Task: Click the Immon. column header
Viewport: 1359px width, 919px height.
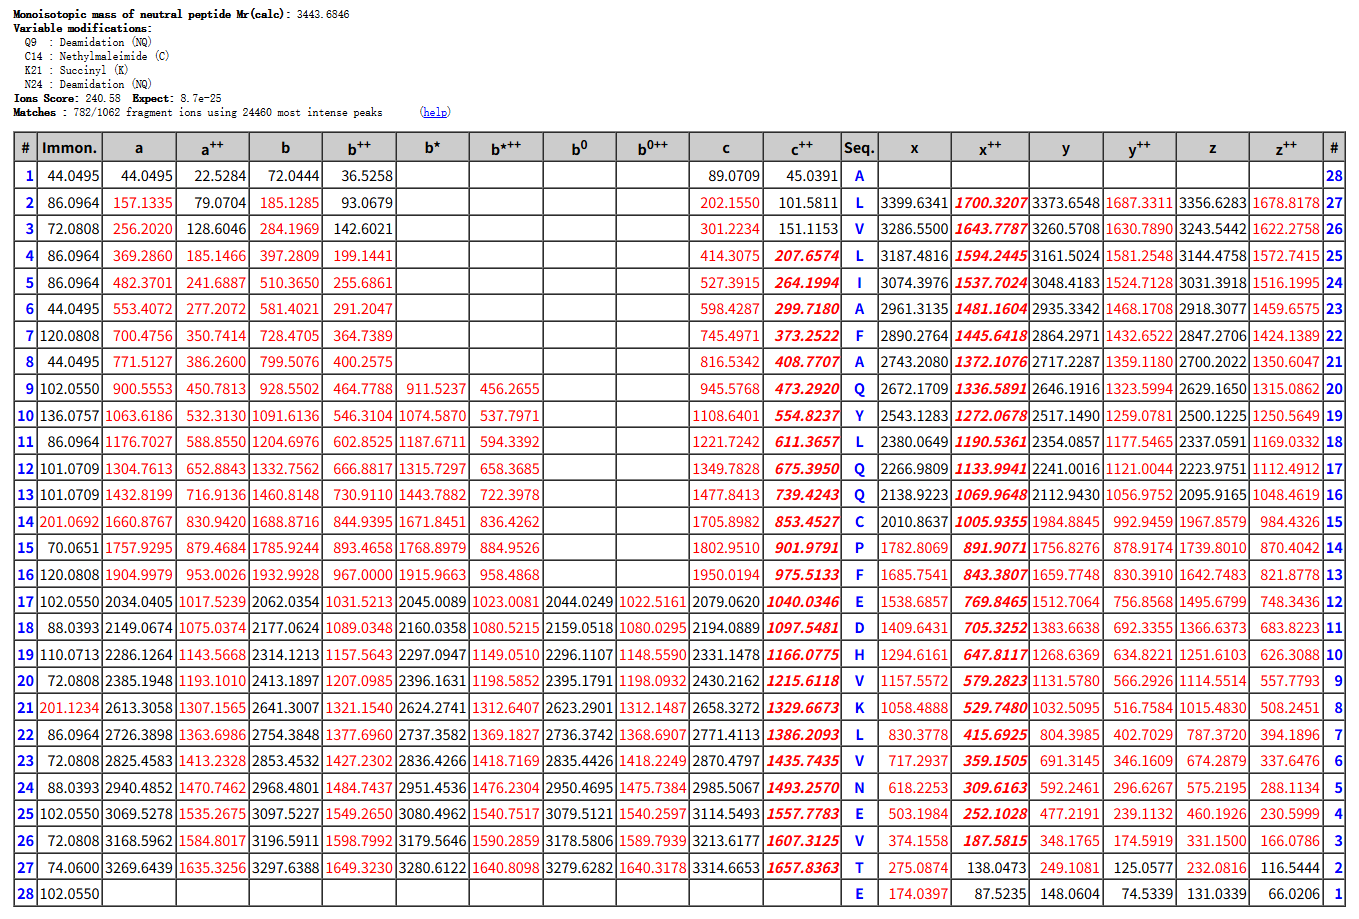Action: (69, 148)
